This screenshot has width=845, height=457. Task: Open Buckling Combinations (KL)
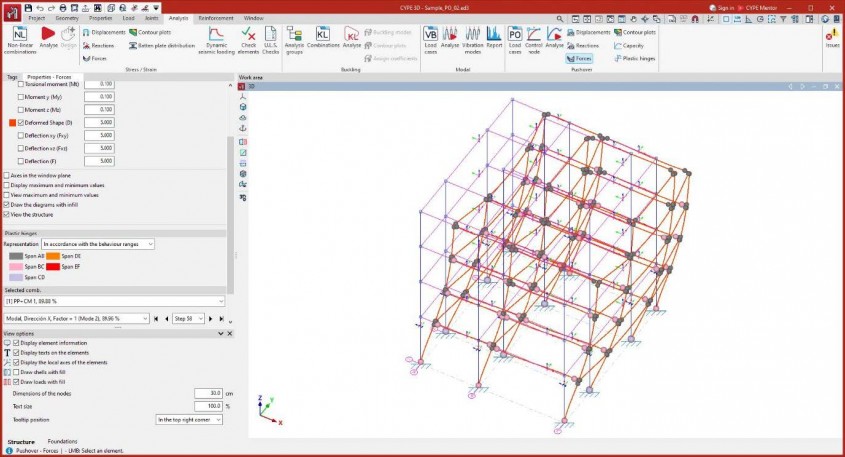(323, 38)
